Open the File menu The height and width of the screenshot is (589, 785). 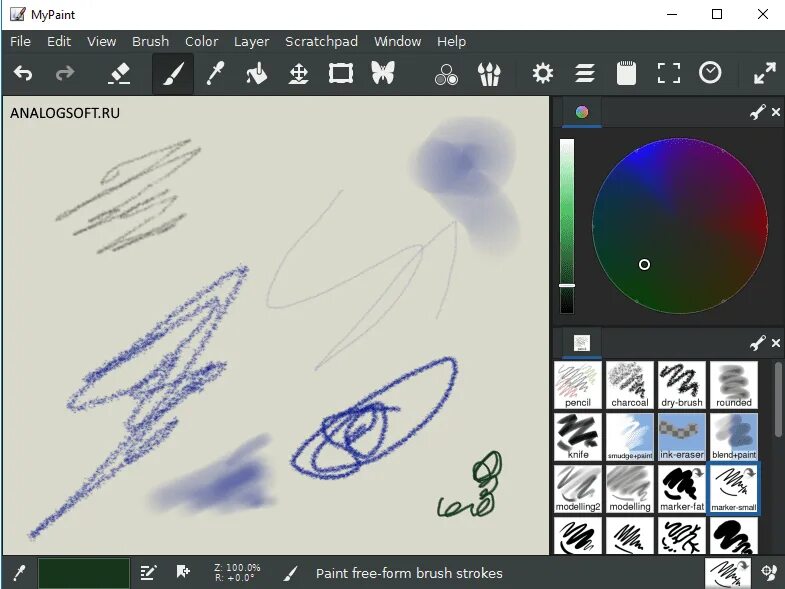pyautogui.click(x=21, y=42)
